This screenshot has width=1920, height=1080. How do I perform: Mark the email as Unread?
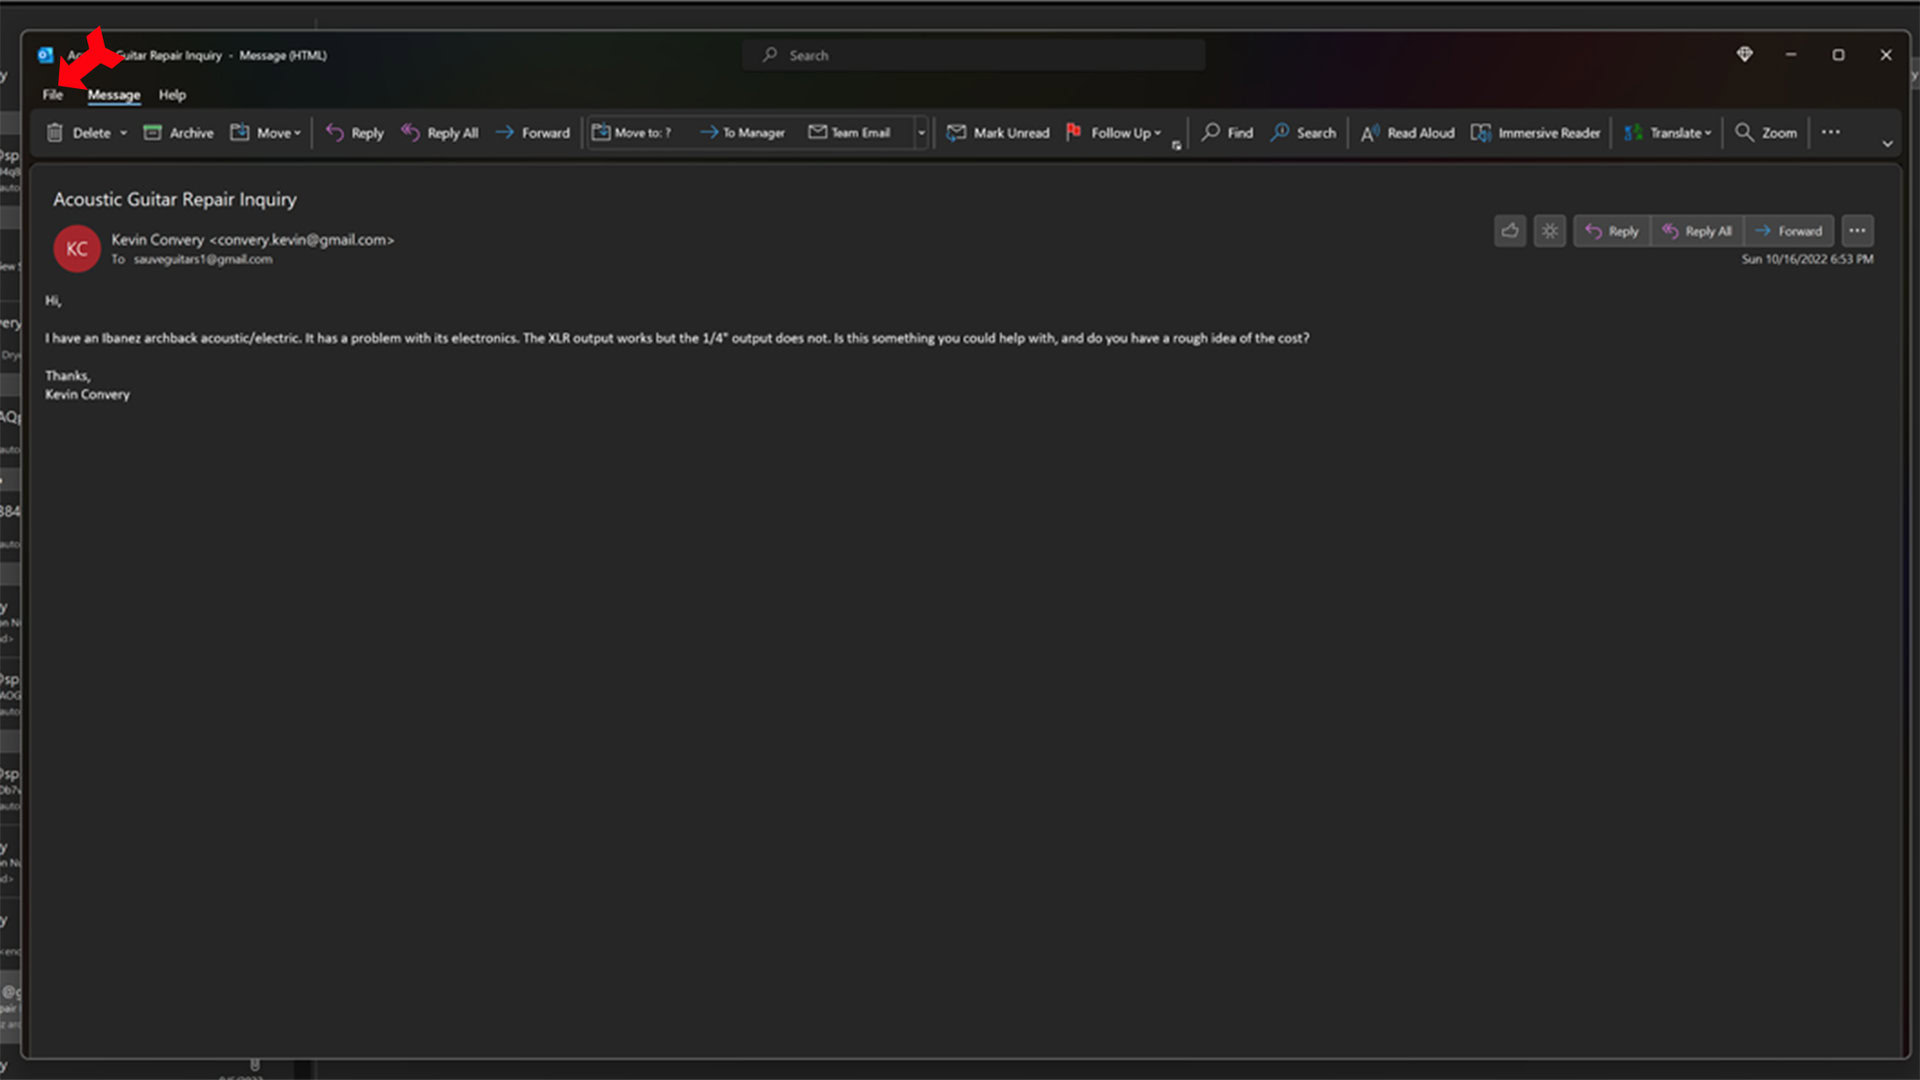coord(998,133)
